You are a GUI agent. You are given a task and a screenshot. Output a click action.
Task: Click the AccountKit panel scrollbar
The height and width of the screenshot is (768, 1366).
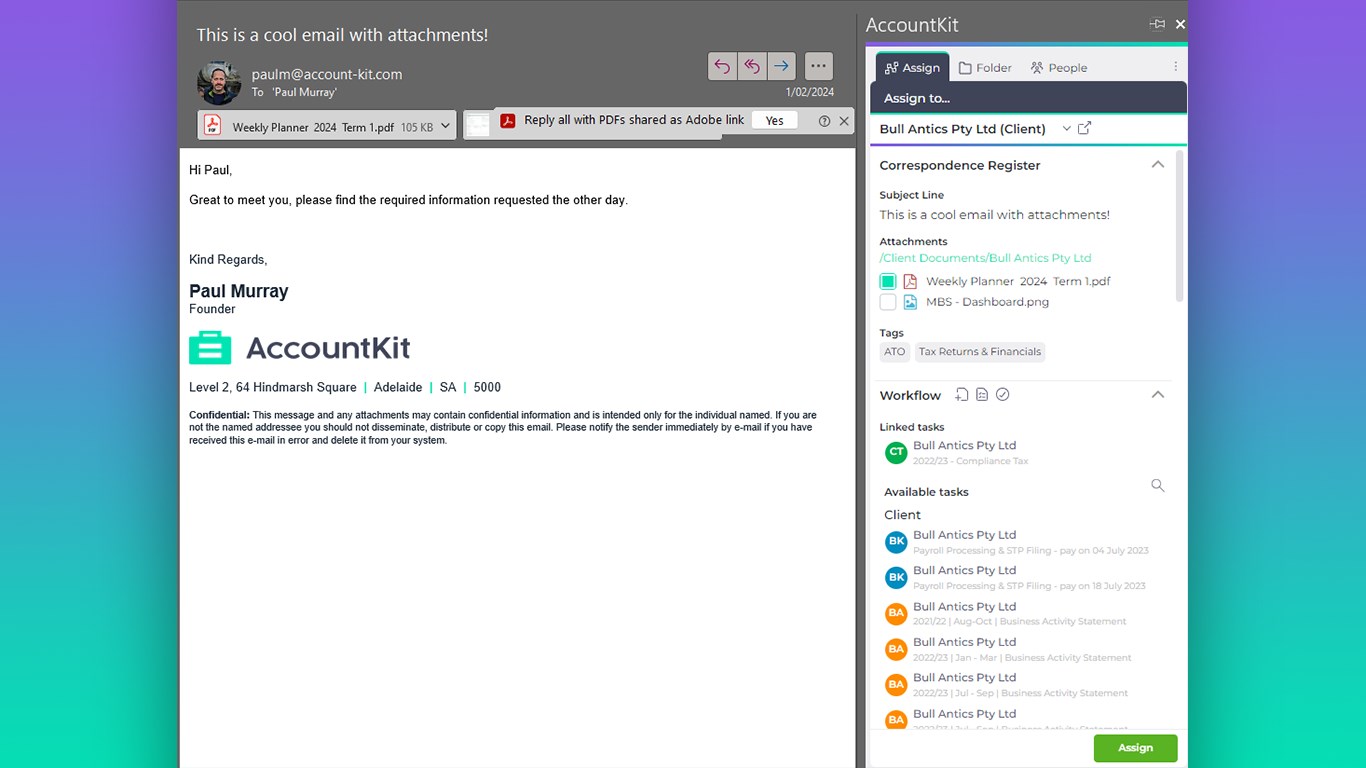1180,225
